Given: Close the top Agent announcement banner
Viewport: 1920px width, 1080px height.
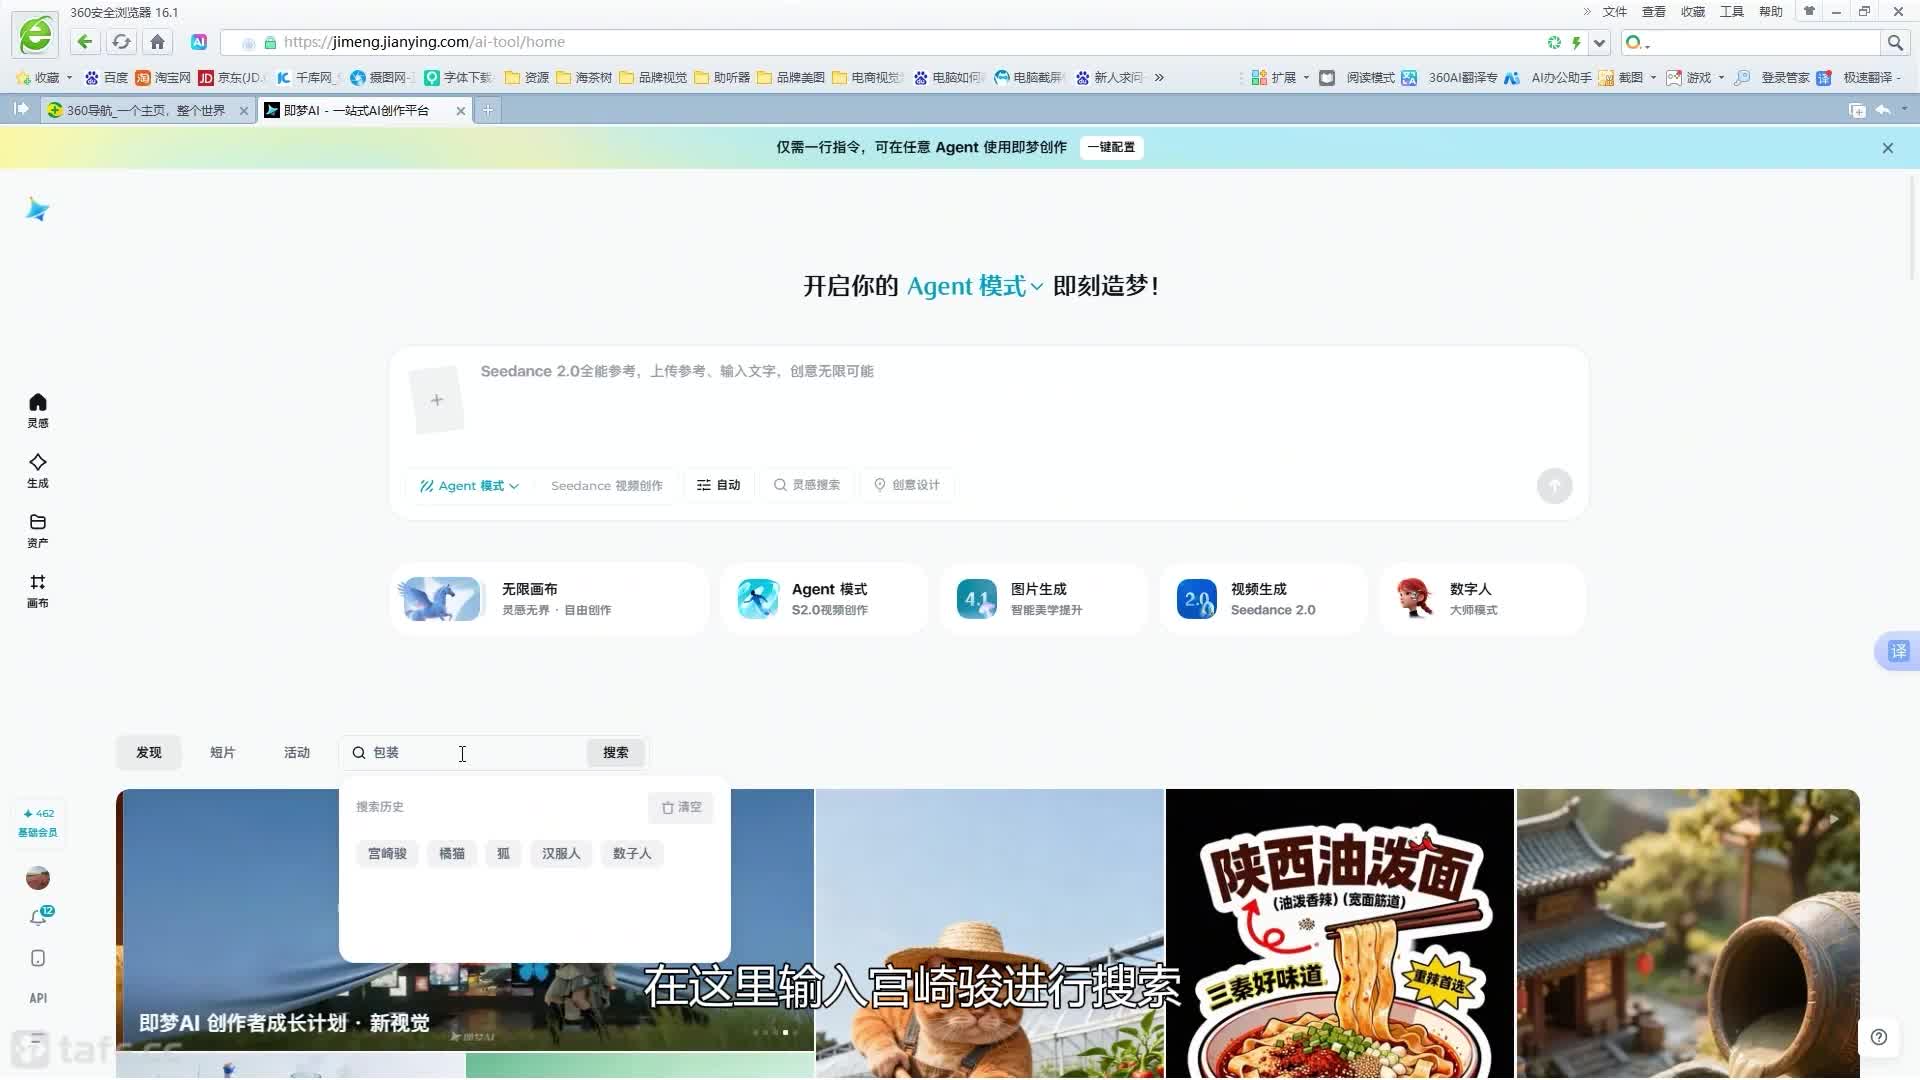Looking at the screenshot, I should coord(1888,148).
